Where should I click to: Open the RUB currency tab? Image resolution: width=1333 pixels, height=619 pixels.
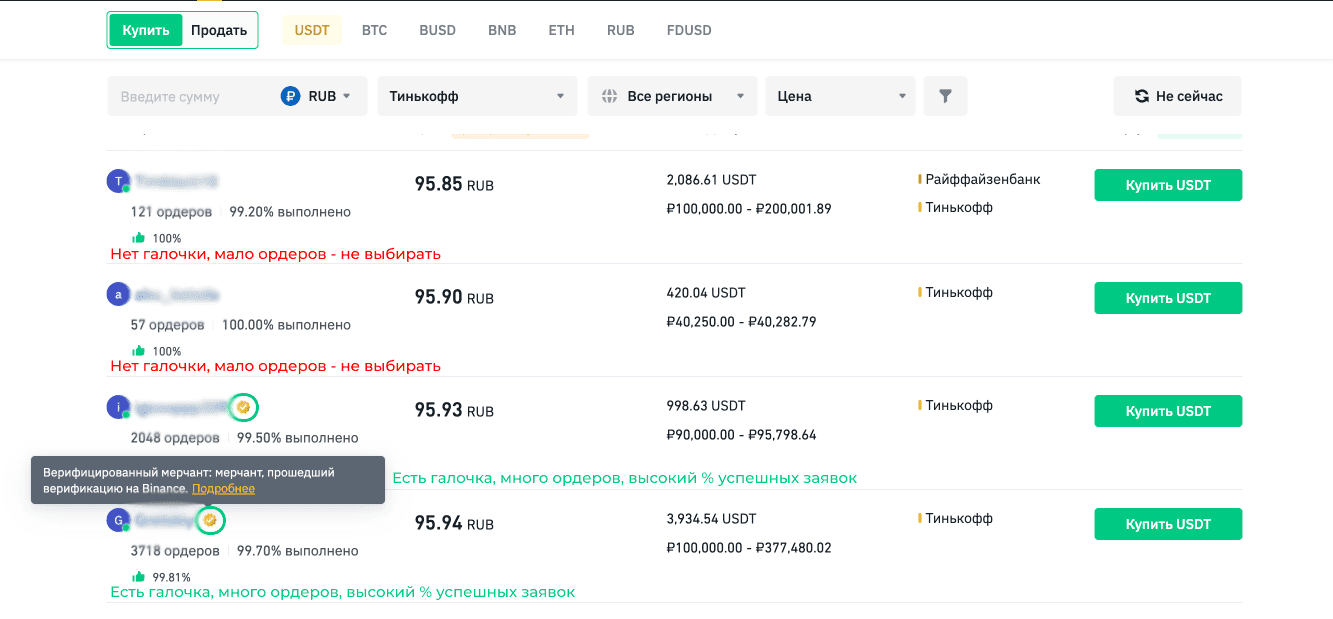pyautogui.click(x=620, y=30)
